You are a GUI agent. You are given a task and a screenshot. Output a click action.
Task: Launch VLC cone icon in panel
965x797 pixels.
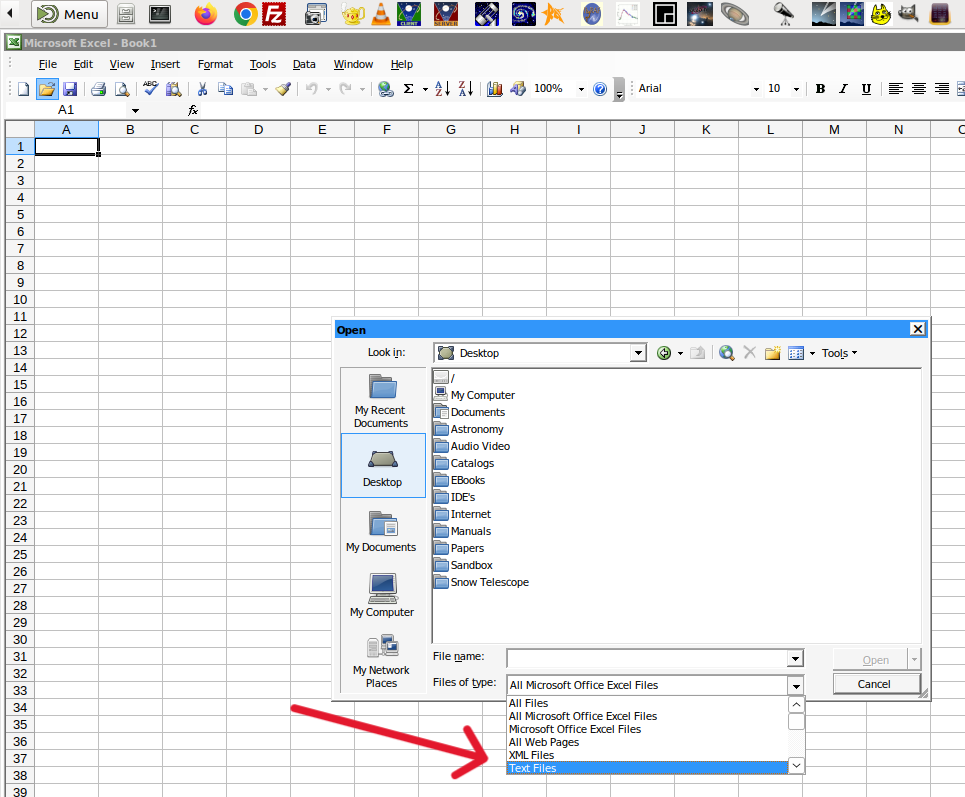coord(381,14)
